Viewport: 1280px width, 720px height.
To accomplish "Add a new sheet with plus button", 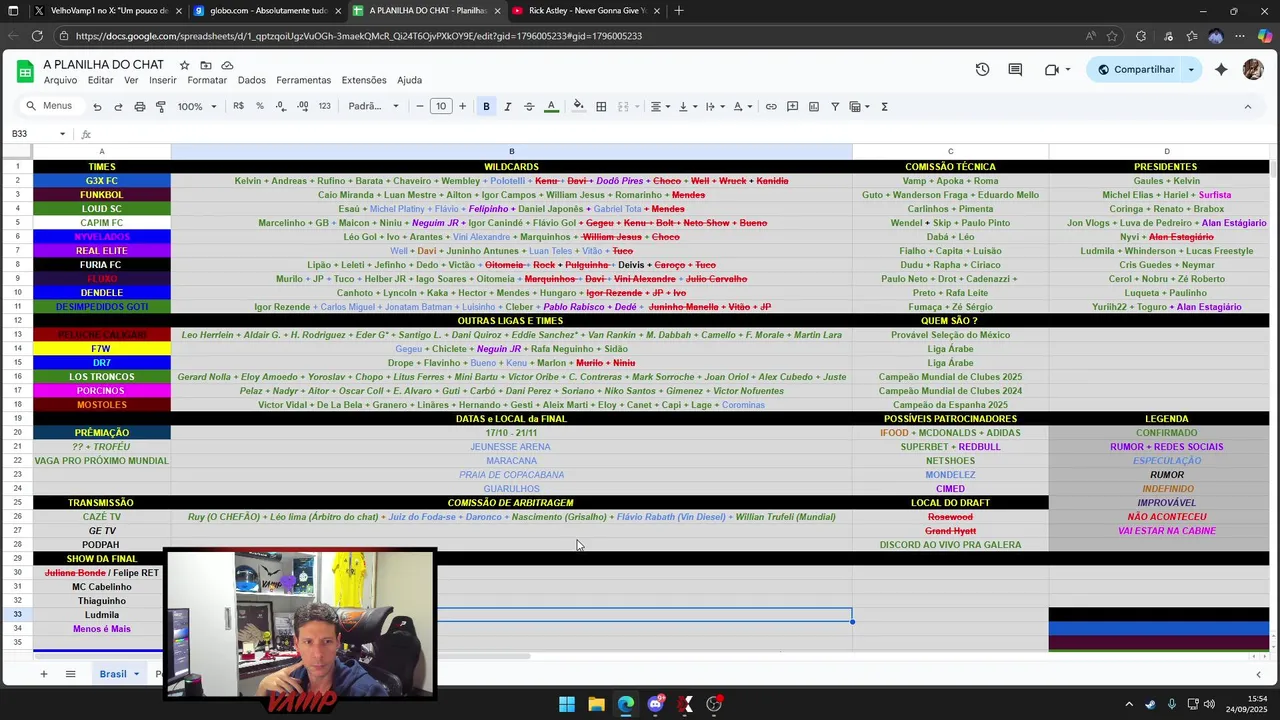I will pos(43,674).
